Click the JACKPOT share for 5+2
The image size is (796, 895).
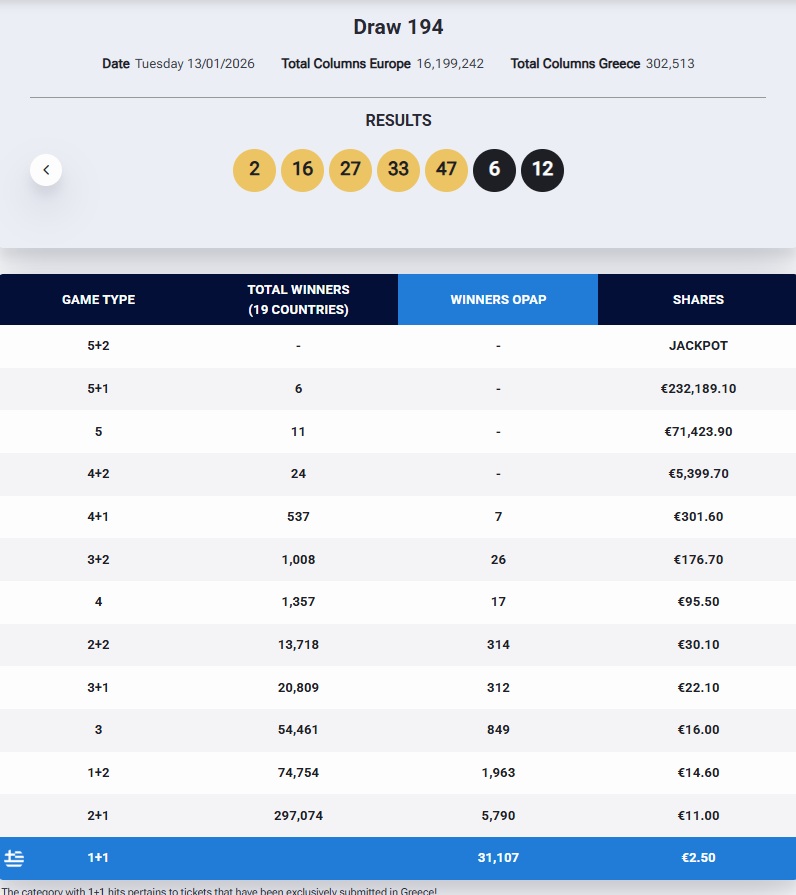click(x=698, y=346)
